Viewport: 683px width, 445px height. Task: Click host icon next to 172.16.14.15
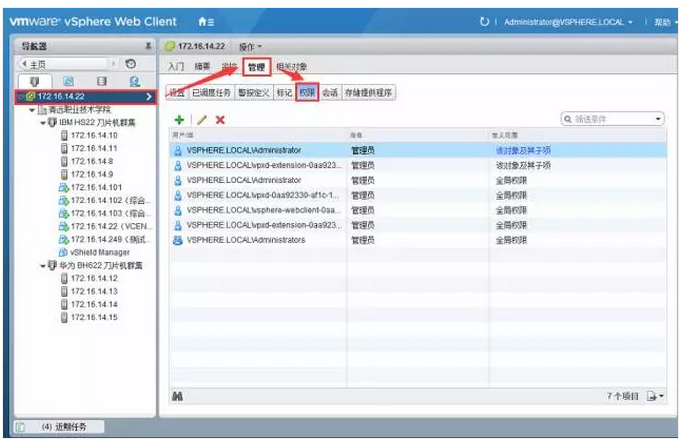(64, 317)
